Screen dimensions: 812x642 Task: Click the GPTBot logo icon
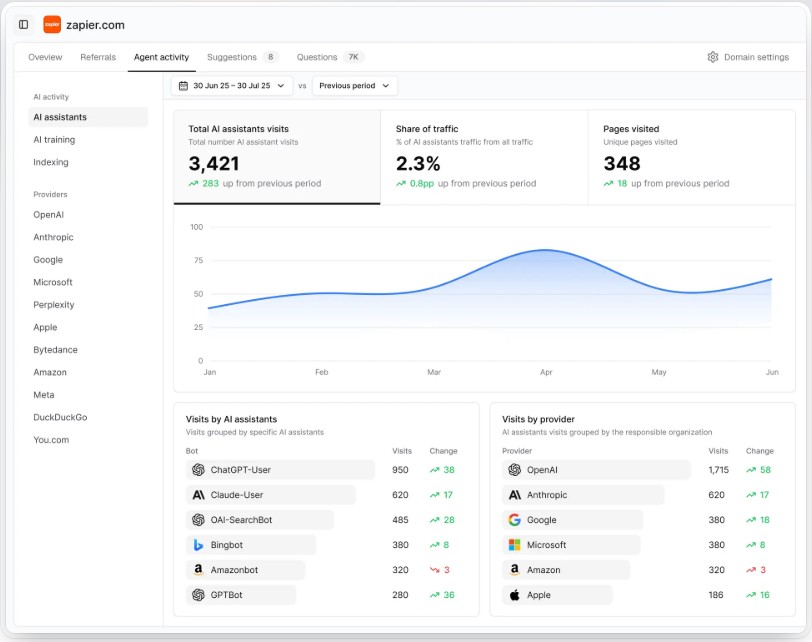point(198,595)
